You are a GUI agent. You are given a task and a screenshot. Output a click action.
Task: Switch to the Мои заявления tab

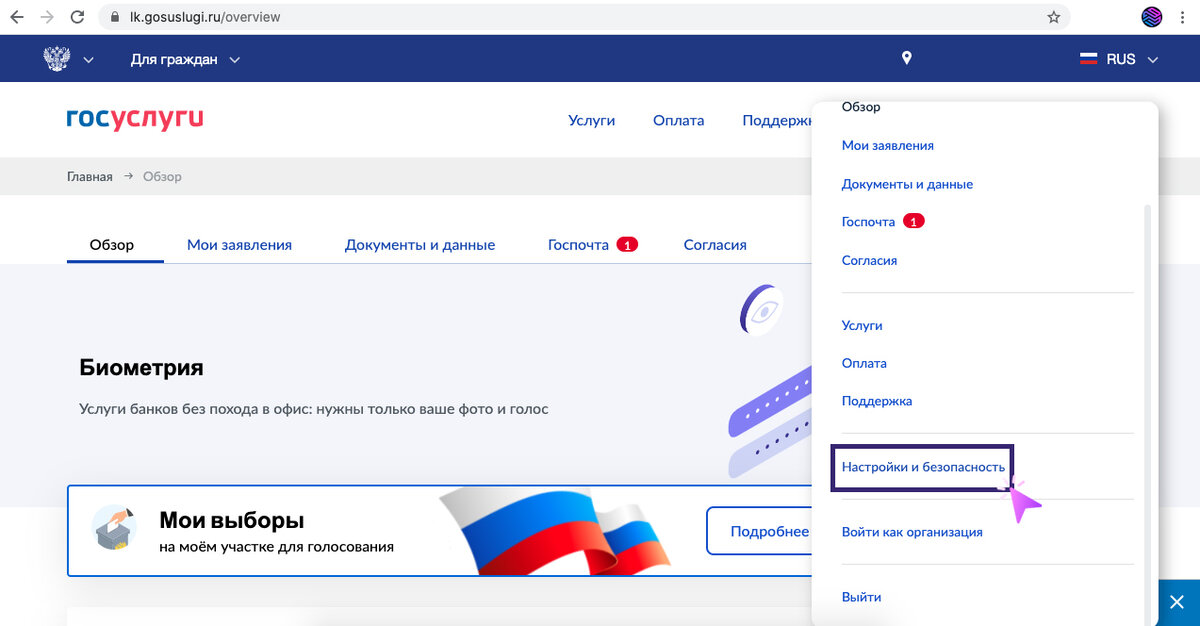coord(239,244)
